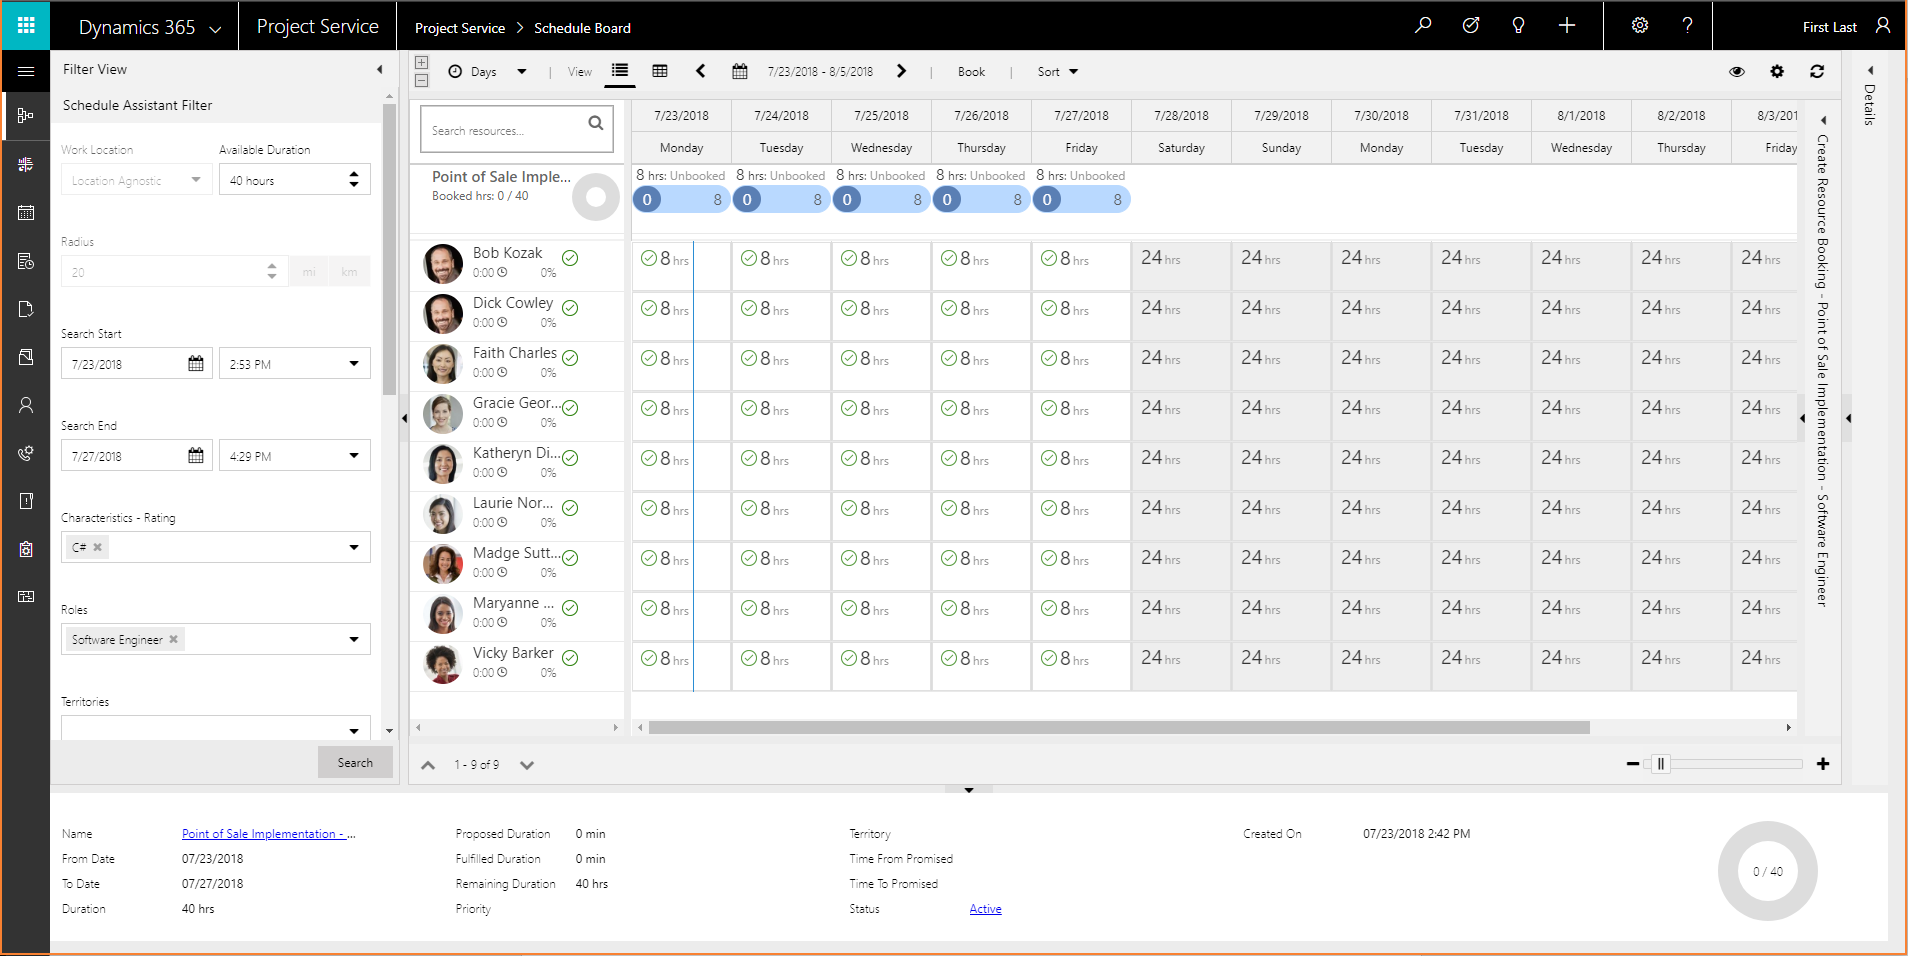Click the eye icon above the schedule grid
Screen dimensions: 1908x956
point(1737,71)
